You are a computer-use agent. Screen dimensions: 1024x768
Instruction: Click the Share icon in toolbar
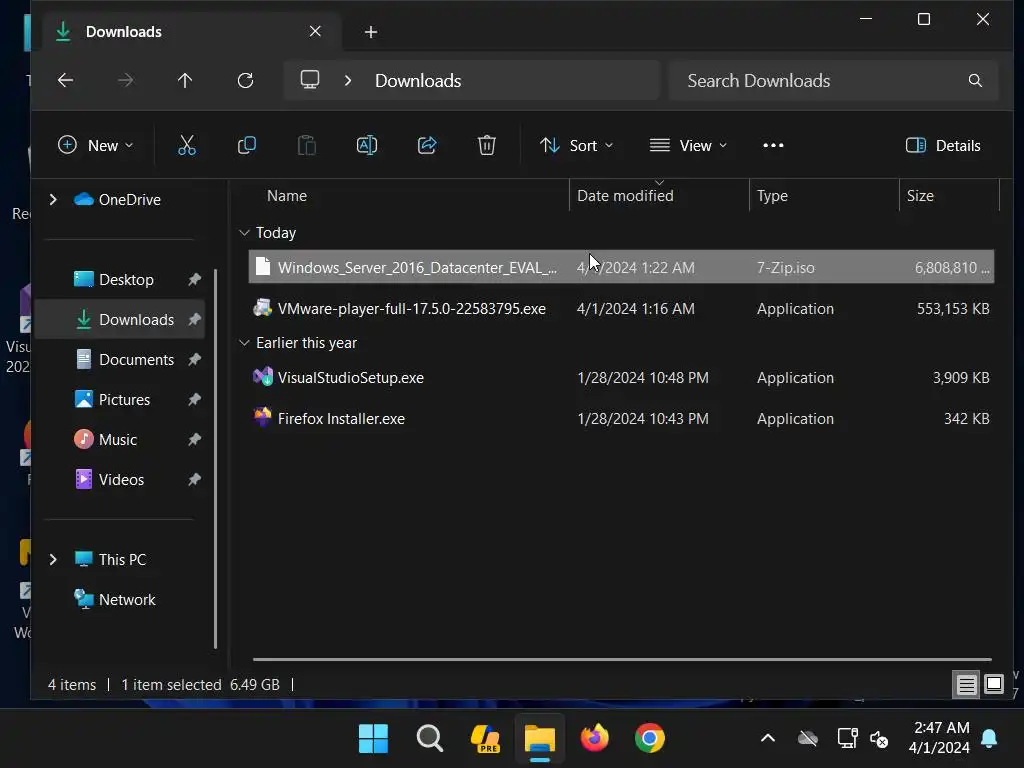click(x=427, y=145)
